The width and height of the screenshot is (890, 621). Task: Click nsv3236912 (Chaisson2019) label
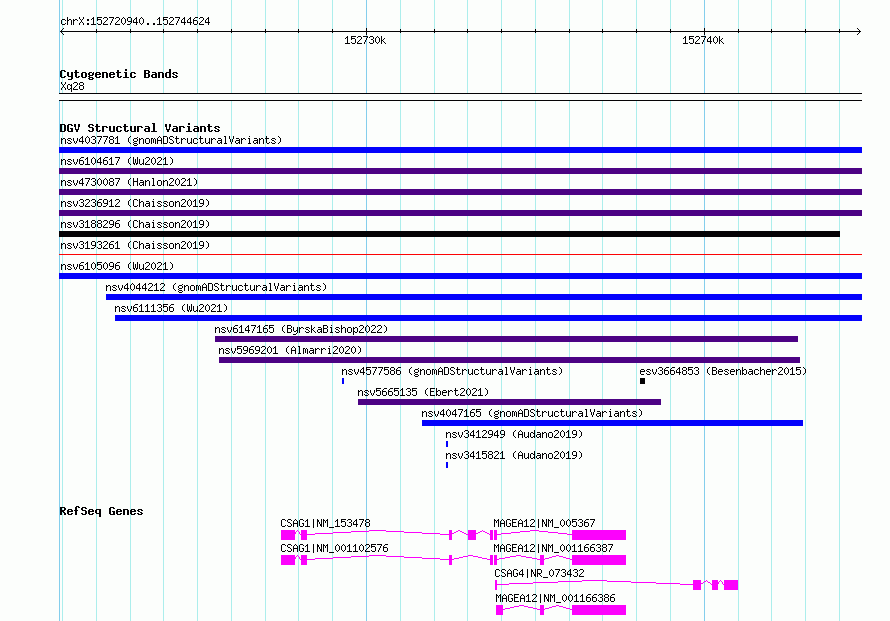pos(135,203)
